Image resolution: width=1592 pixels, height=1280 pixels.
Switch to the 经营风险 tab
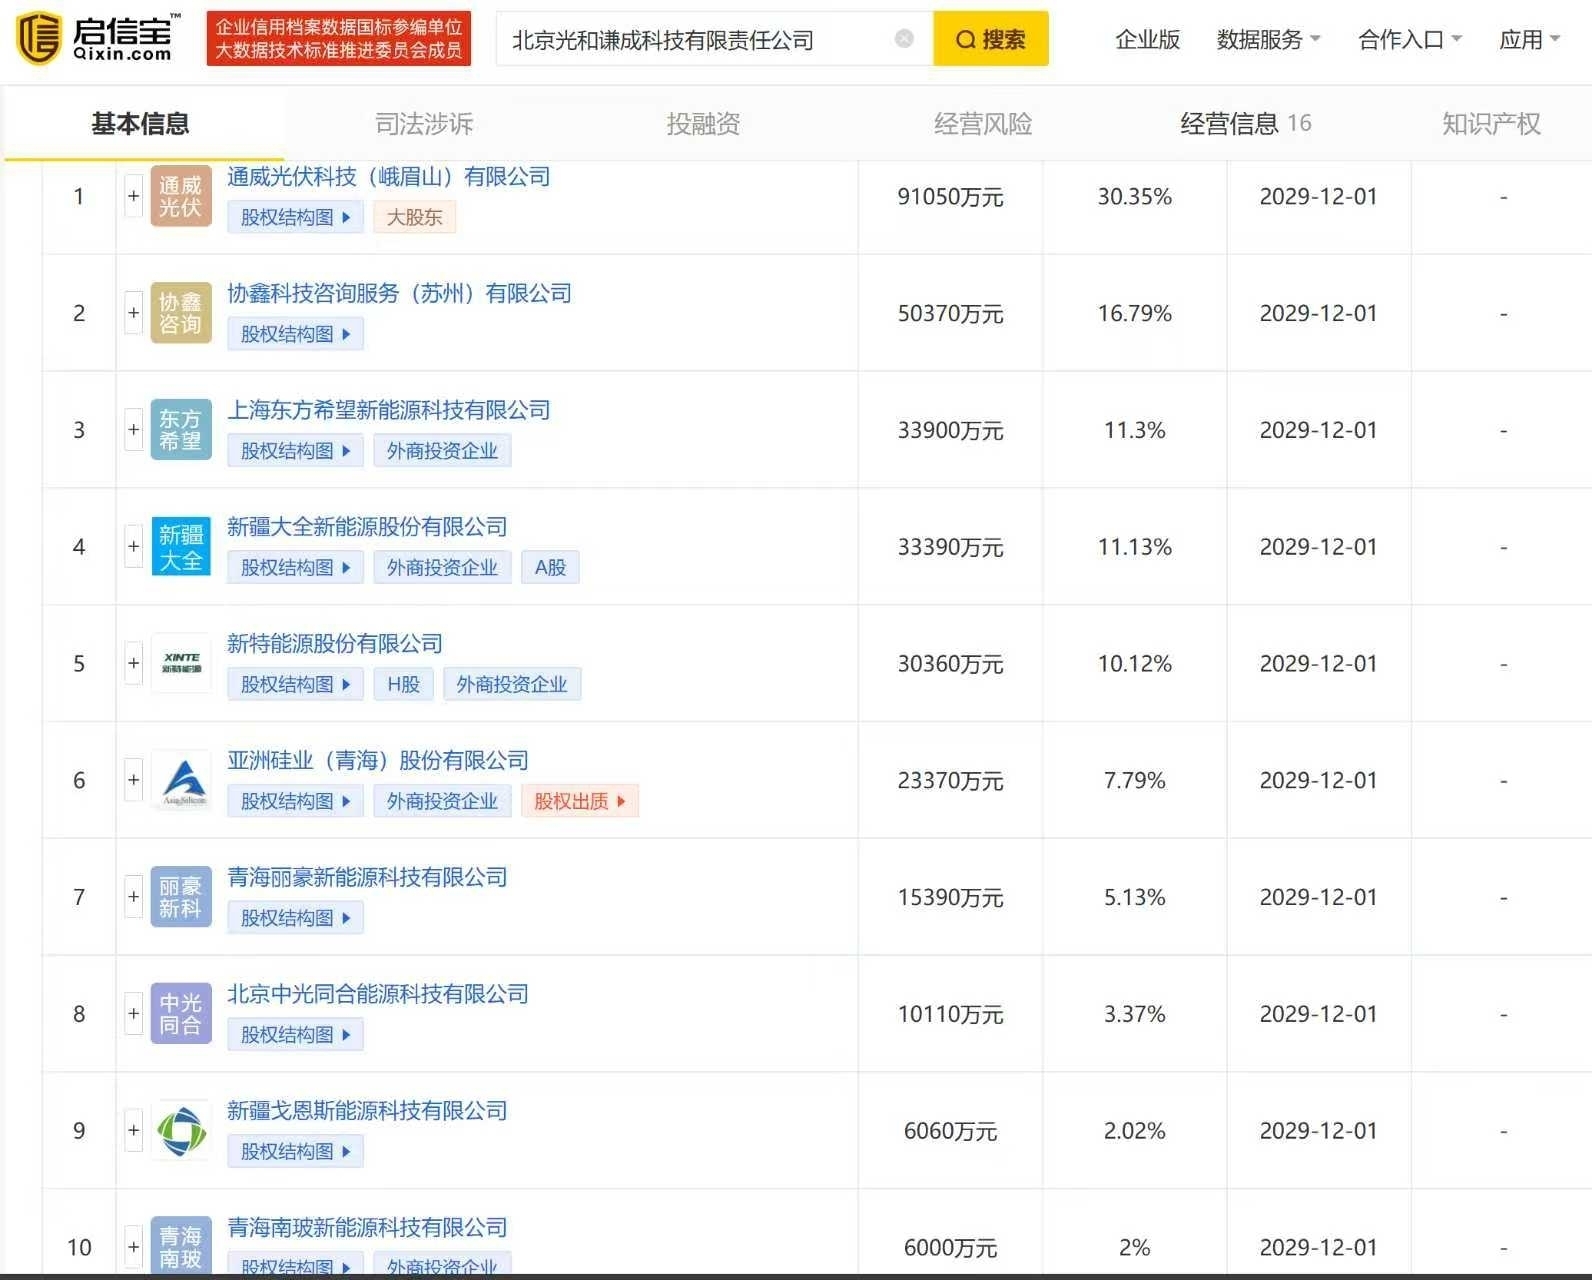[982, 124]
